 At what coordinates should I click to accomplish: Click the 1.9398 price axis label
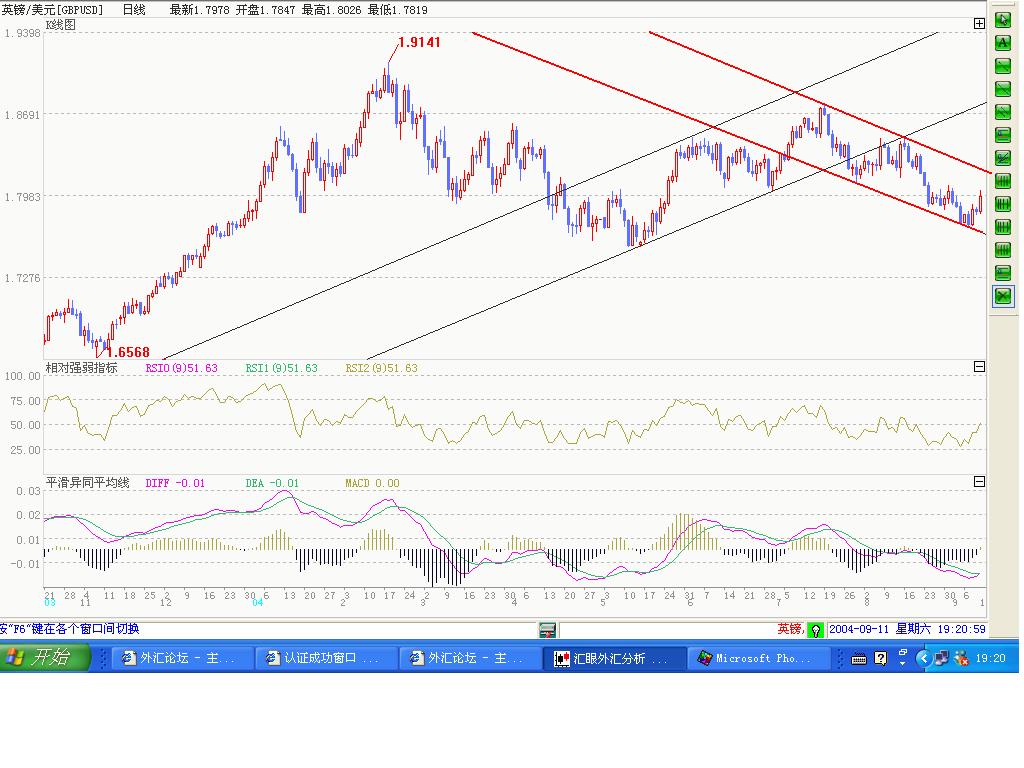pos(22,33)
